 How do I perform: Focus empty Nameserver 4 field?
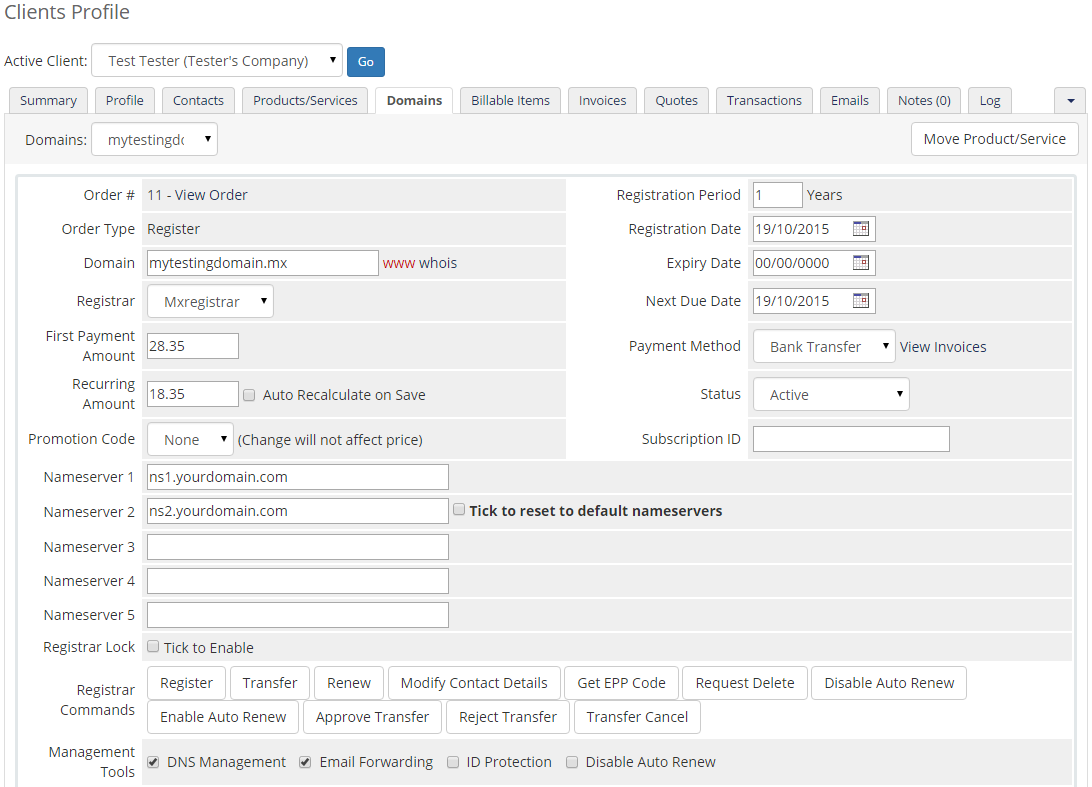click(x=297, y=581)
